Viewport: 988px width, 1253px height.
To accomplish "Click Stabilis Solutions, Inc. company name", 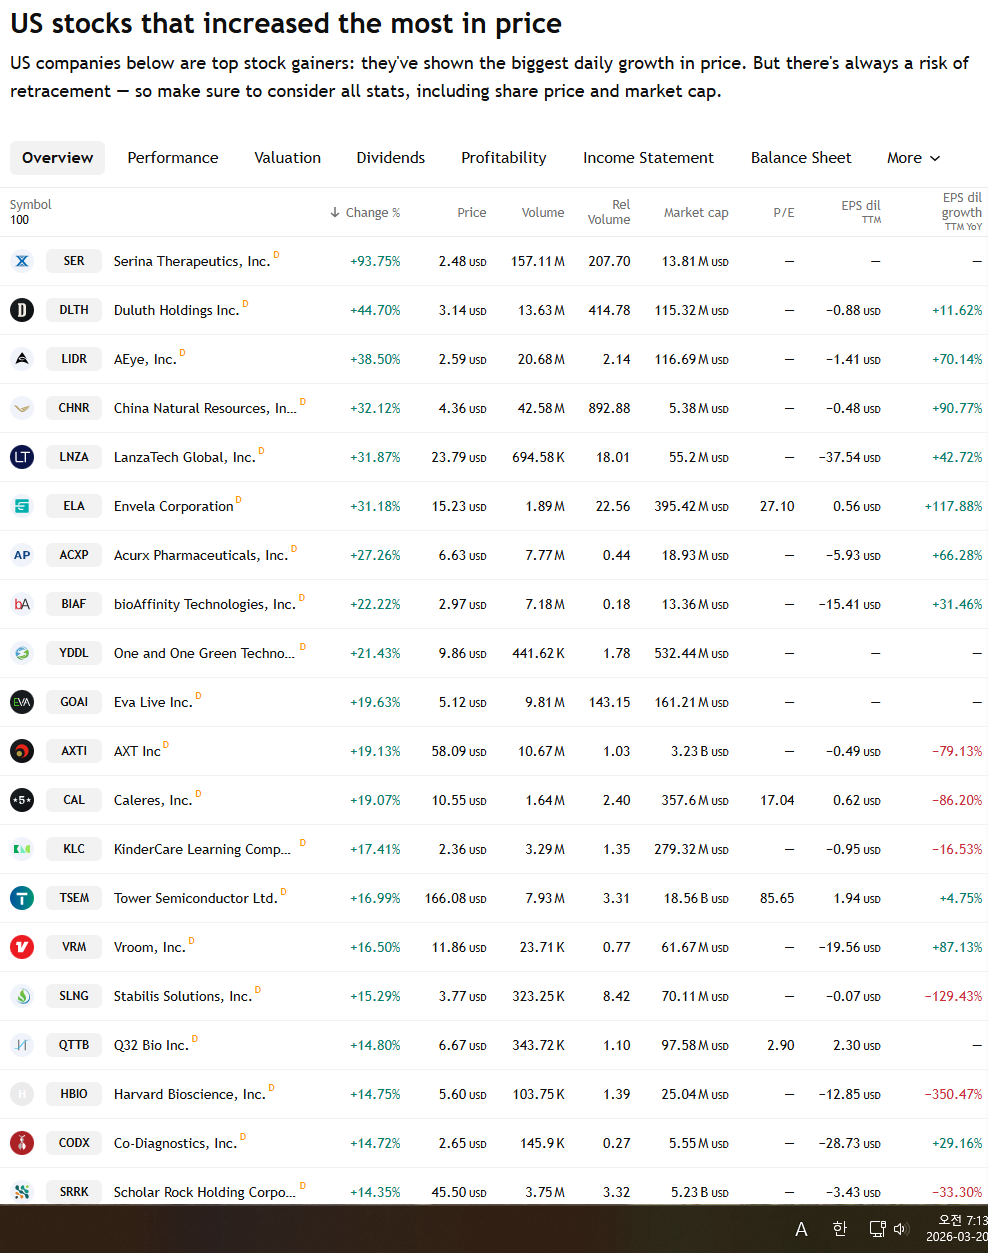I will [x=182, y=996].
